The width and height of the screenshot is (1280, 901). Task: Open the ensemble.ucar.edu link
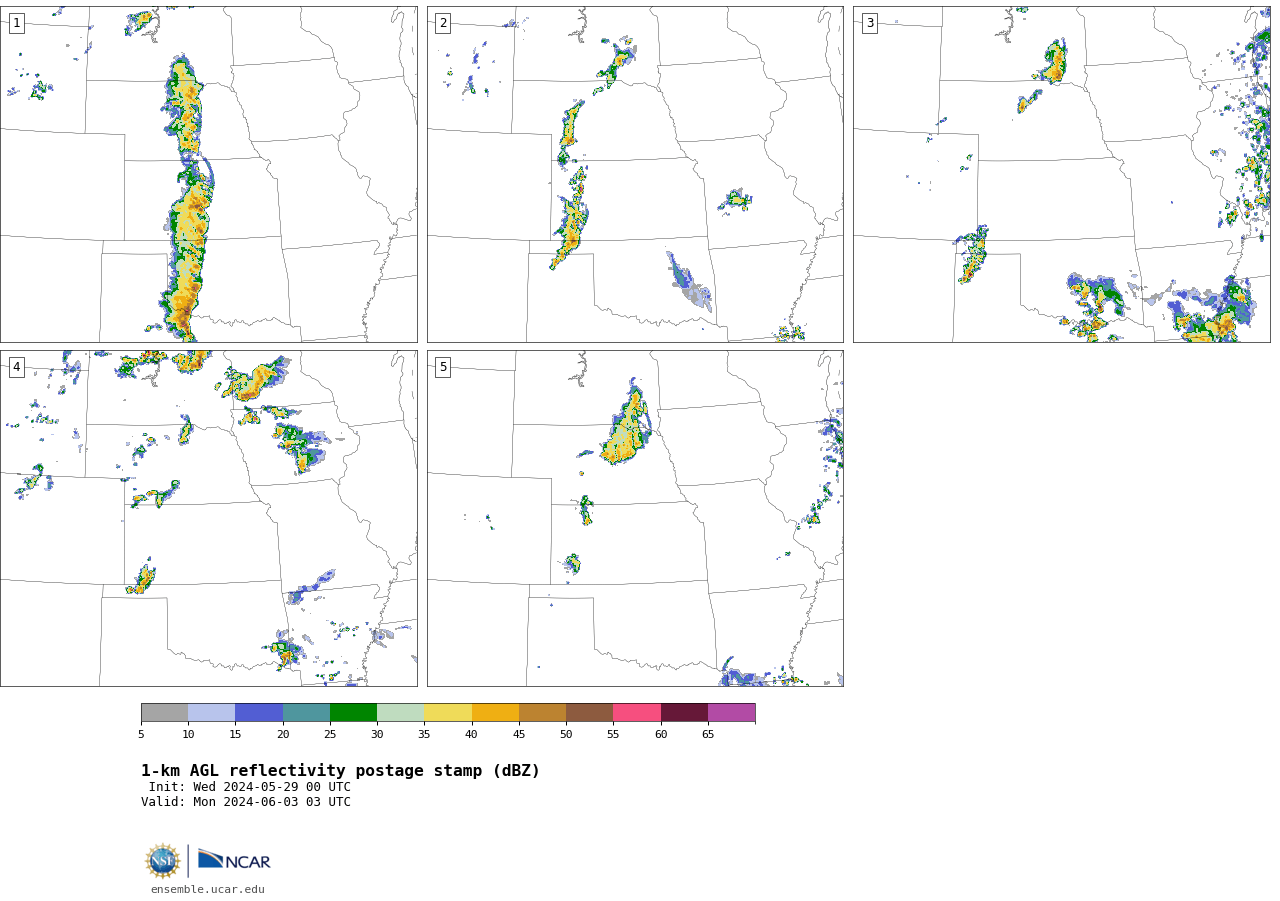tap(208, 890)
